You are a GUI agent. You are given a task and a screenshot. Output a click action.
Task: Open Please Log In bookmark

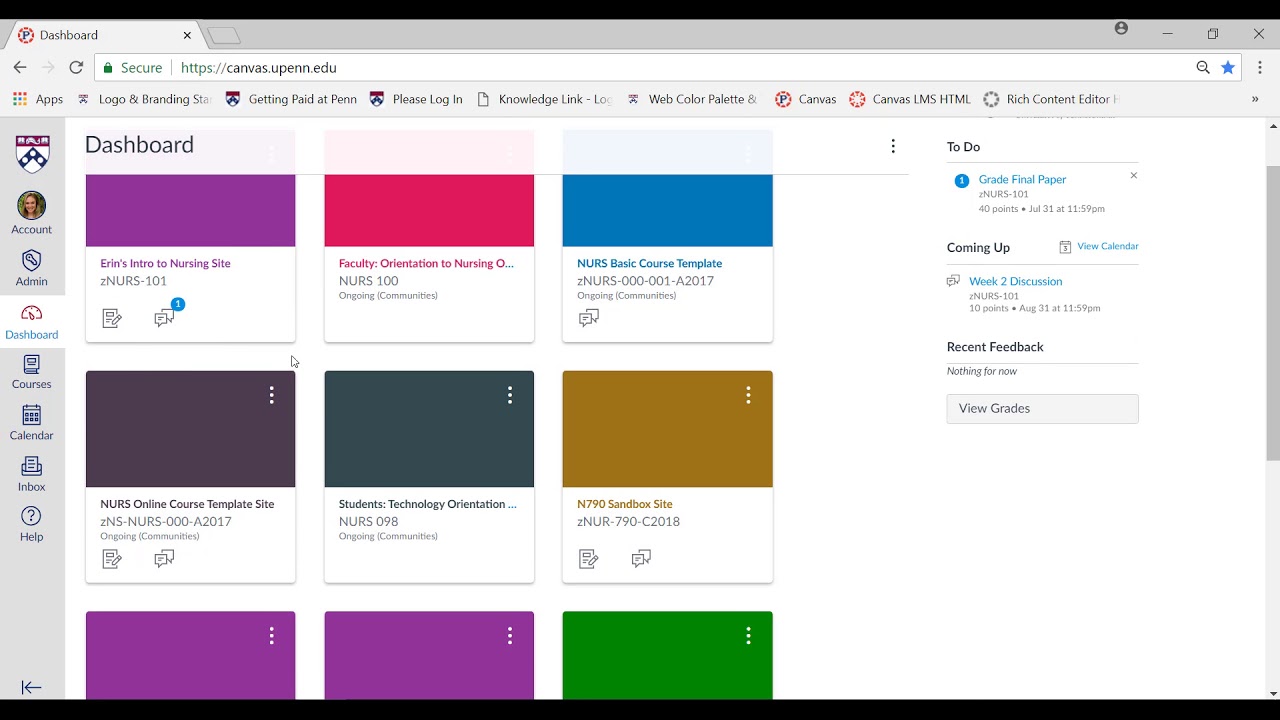(x=416, y=99)
